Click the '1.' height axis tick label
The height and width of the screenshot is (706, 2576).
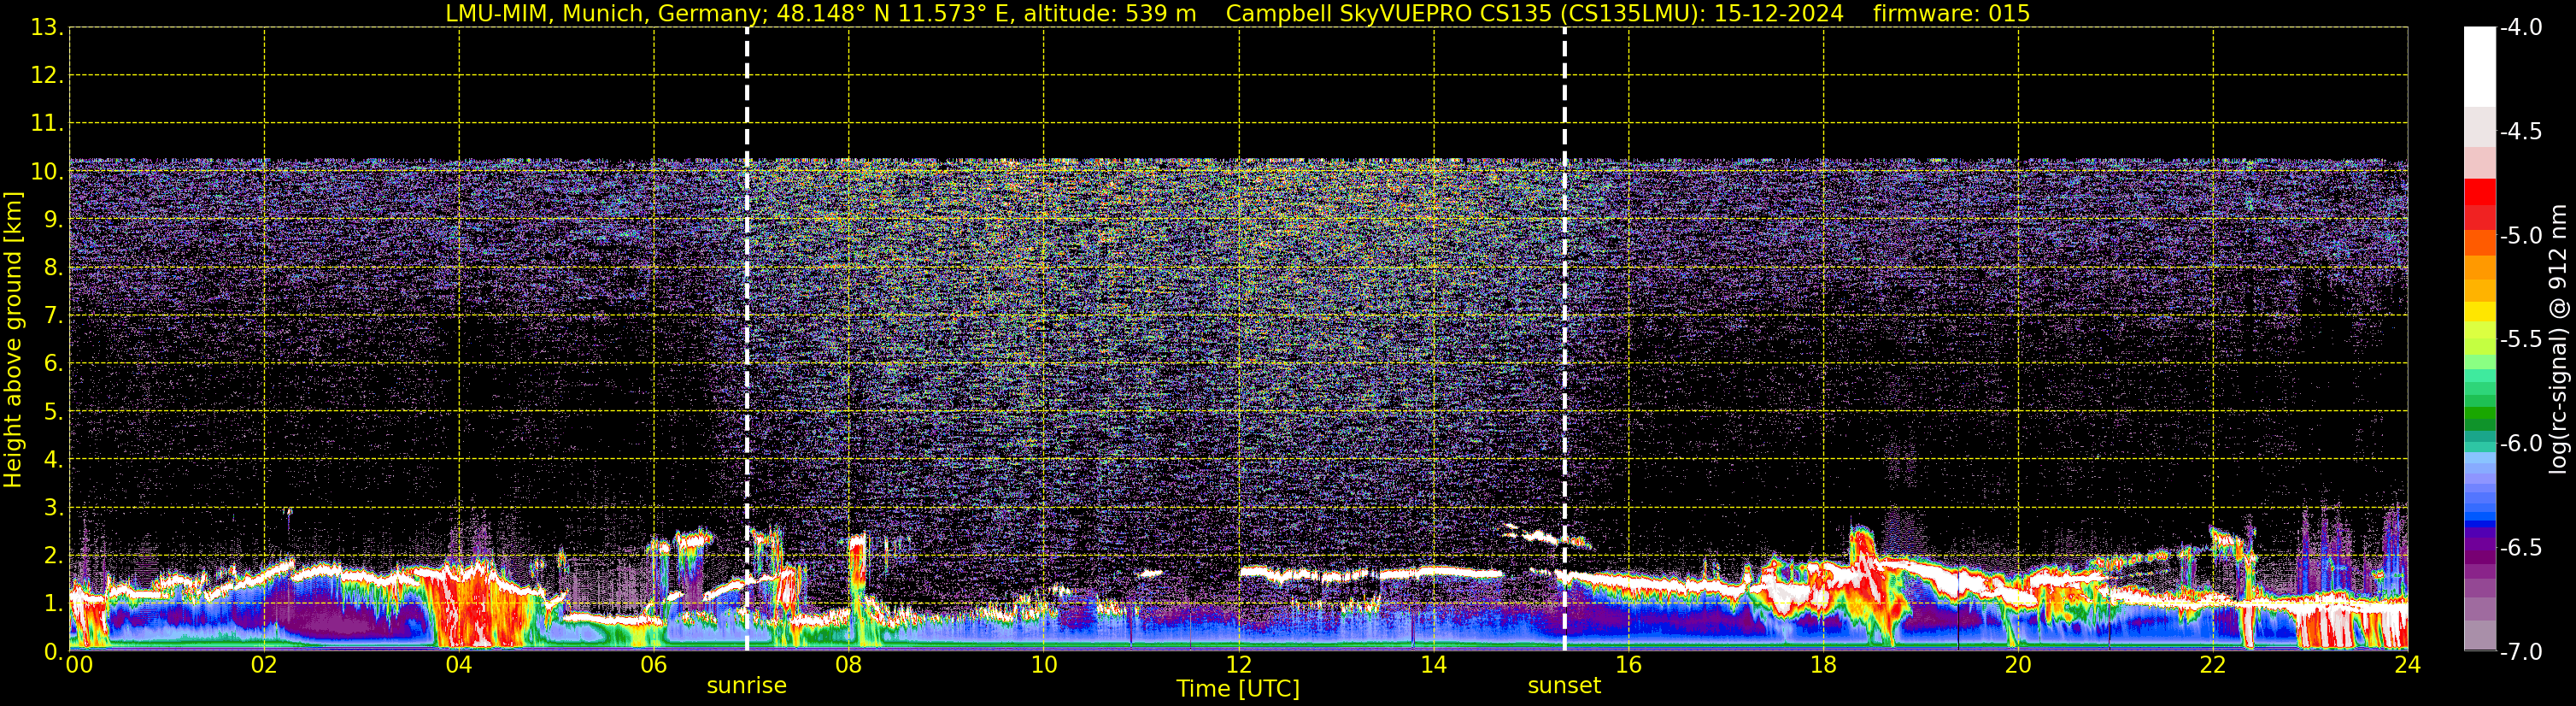(52, 604)
